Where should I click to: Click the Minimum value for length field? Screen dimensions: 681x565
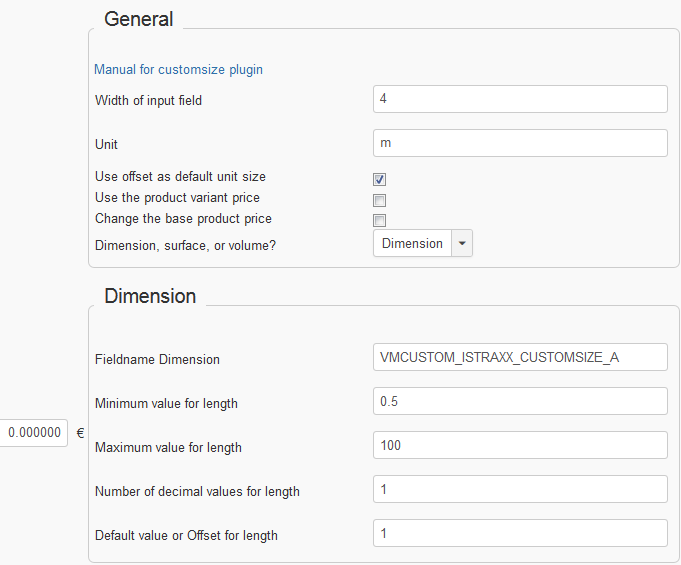520,401
